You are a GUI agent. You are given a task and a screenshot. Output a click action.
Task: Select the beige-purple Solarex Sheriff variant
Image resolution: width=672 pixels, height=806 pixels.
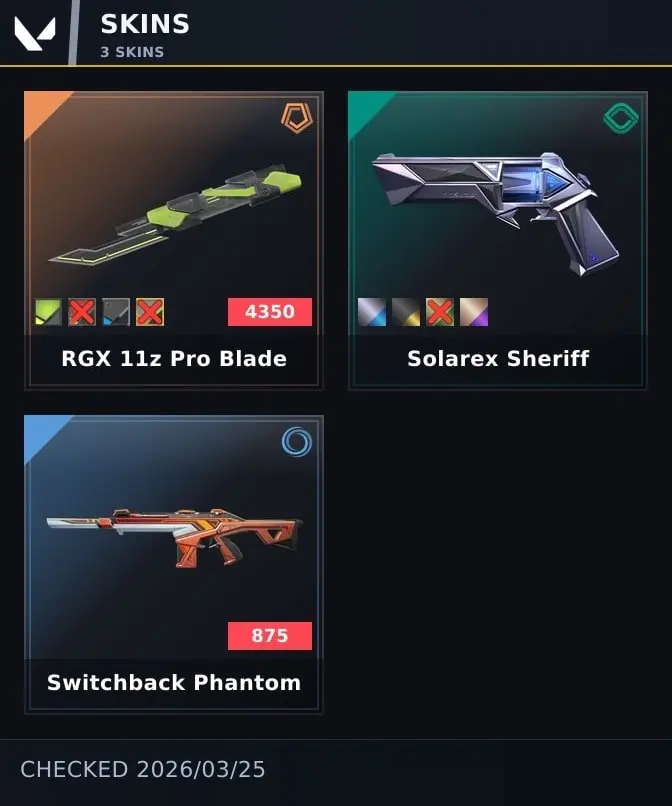pos(474,312)
